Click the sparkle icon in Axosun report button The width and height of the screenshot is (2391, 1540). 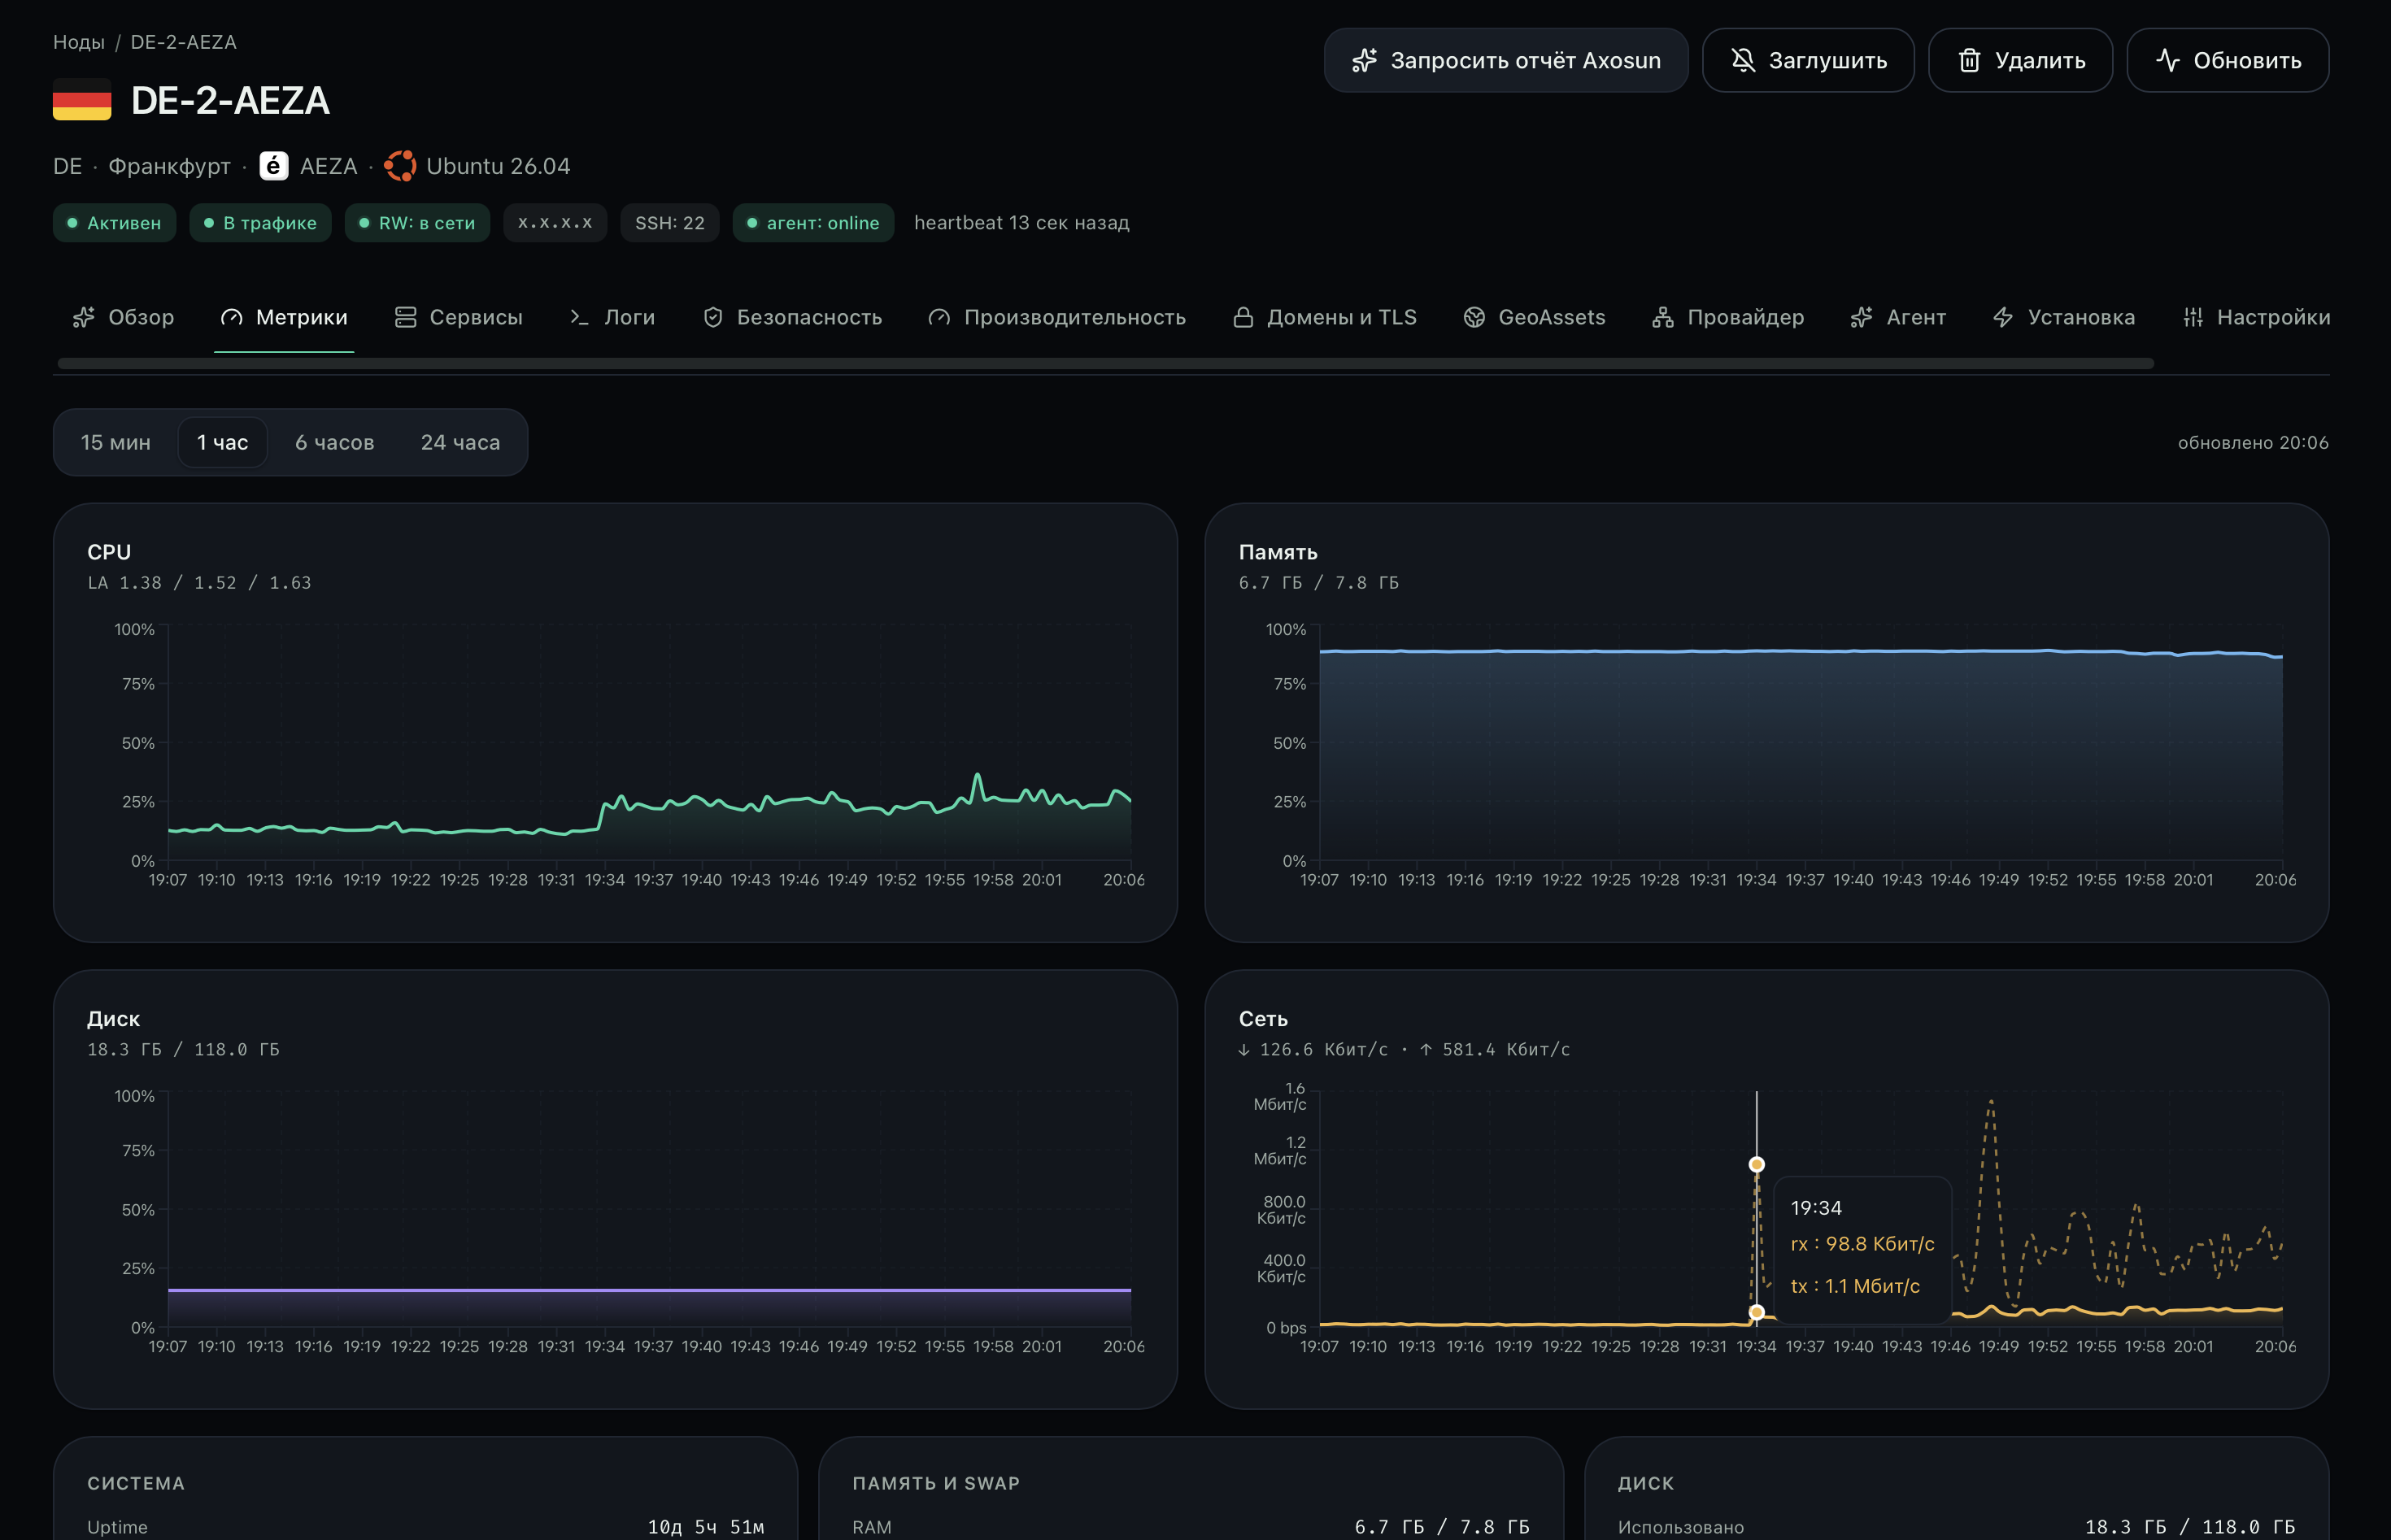coord(1364,61)
